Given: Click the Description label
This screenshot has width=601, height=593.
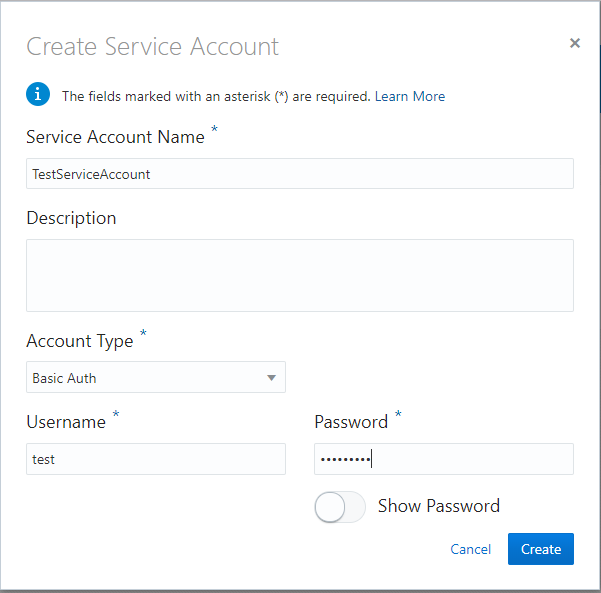Looking at the screenshot, I should pyautogui.click(x=71, y=218).
